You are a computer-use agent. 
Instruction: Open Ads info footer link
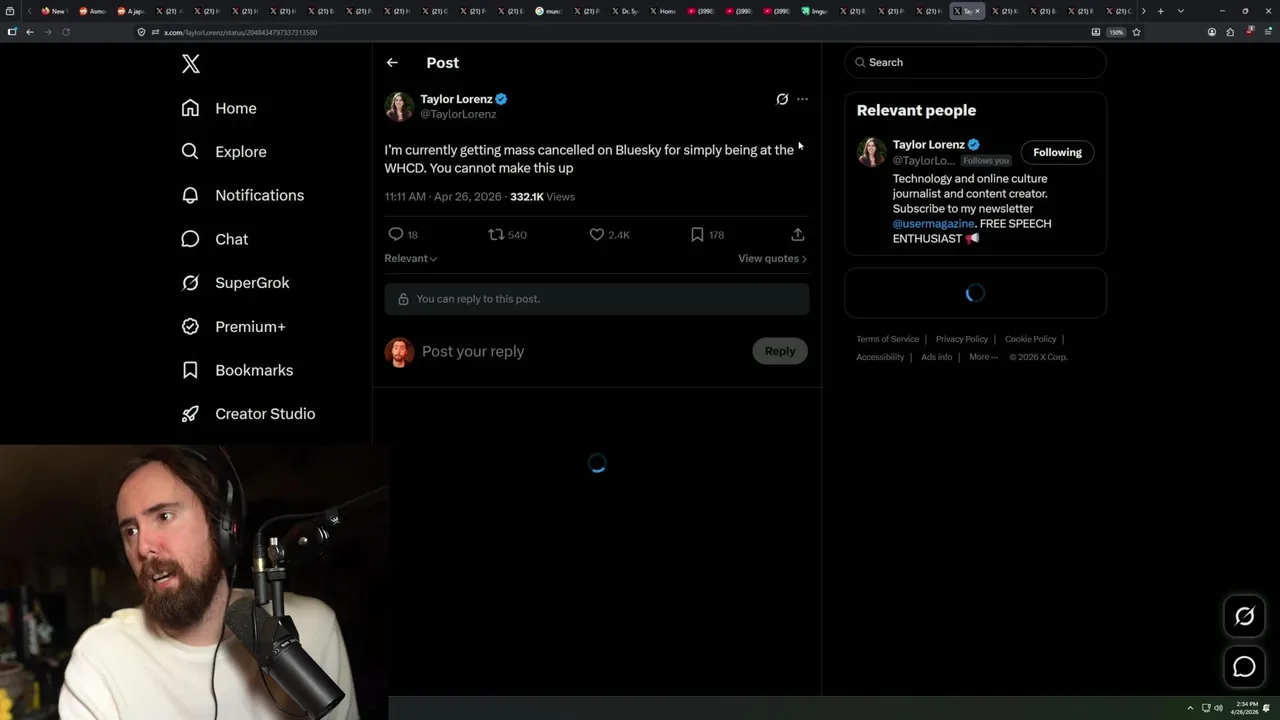point(936,357)
